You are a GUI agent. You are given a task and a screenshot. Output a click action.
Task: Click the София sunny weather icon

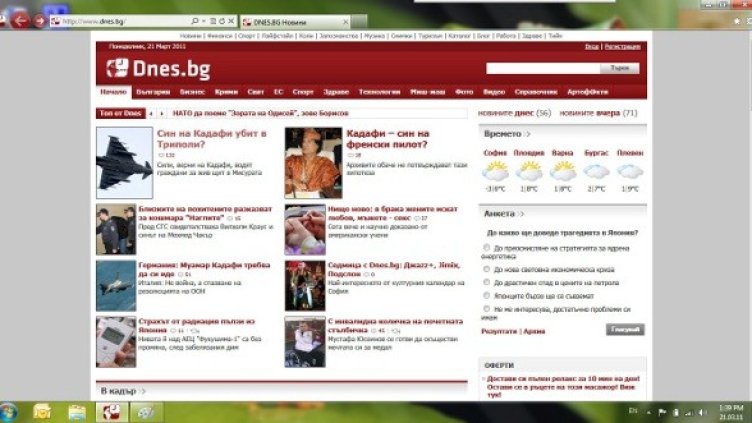495,170
